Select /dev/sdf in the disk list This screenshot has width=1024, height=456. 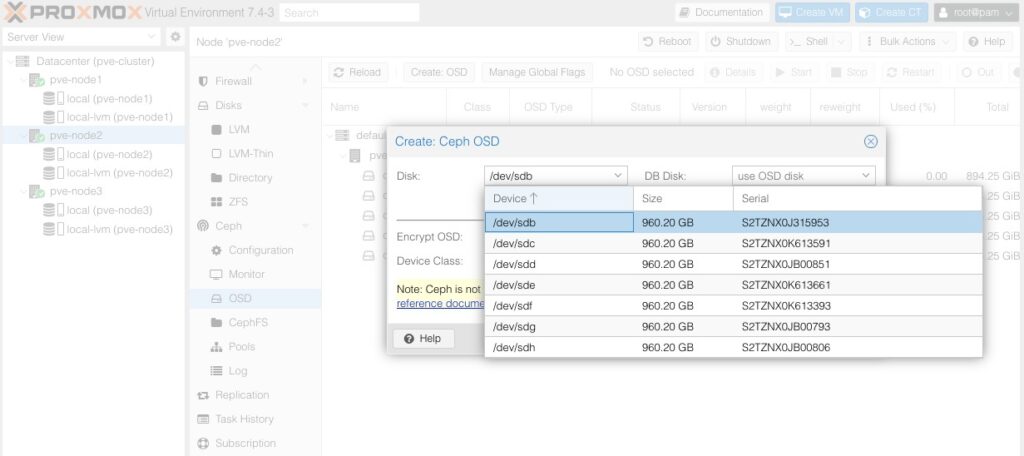click(733, 306)
